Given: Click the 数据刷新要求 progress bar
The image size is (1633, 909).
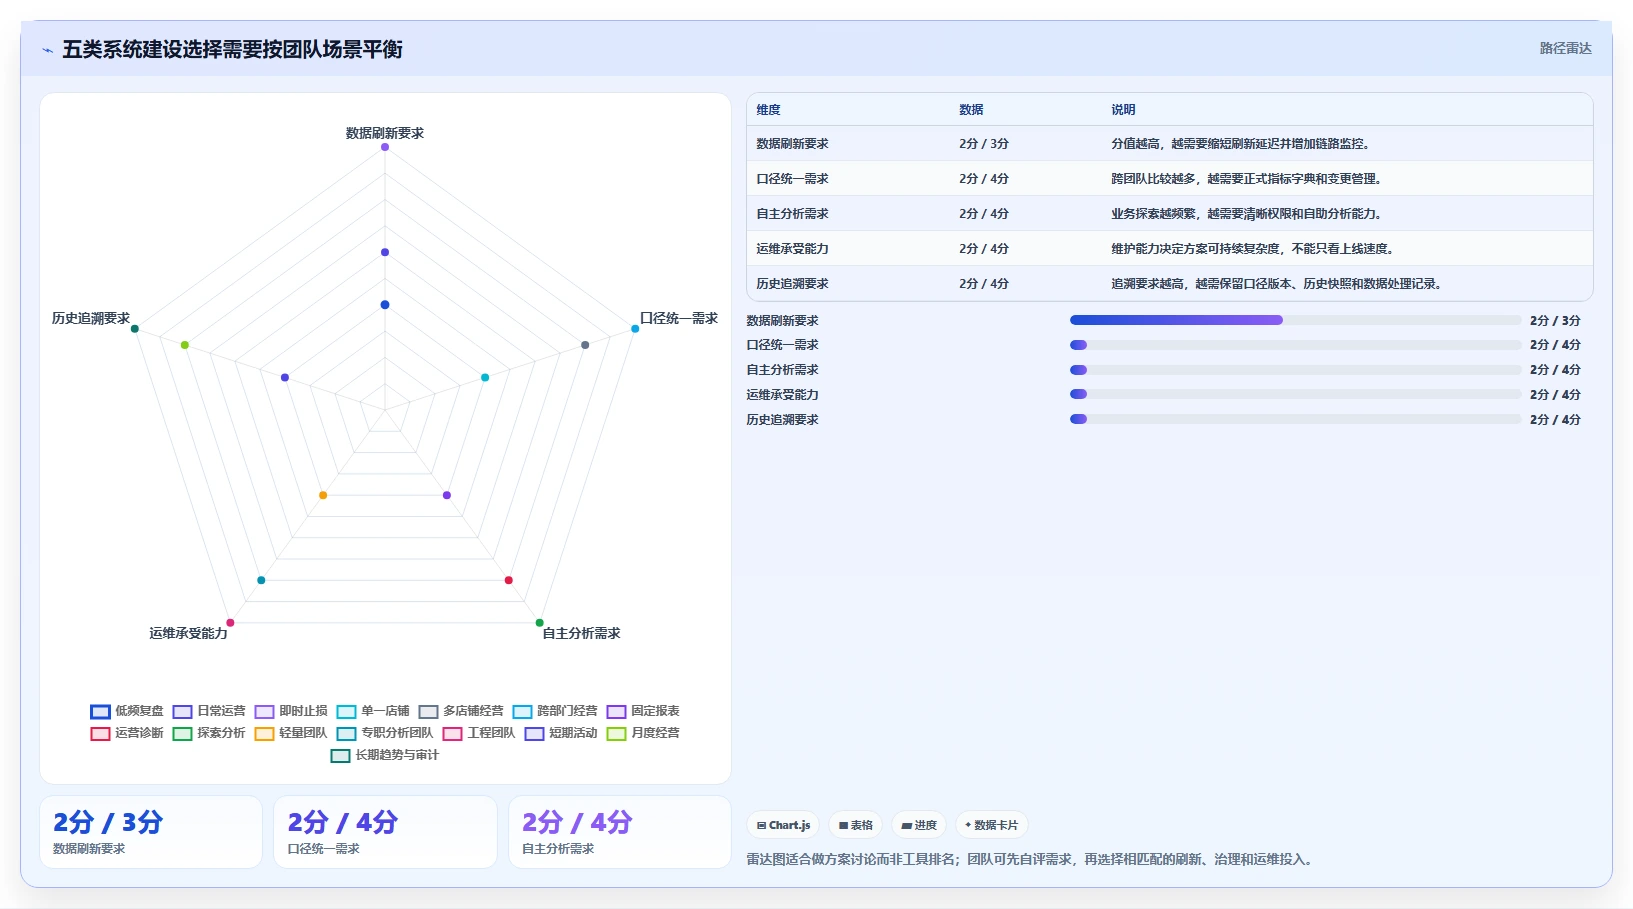Looking at the screenshot, I should pyautogui.click(x=1295, y=320).
